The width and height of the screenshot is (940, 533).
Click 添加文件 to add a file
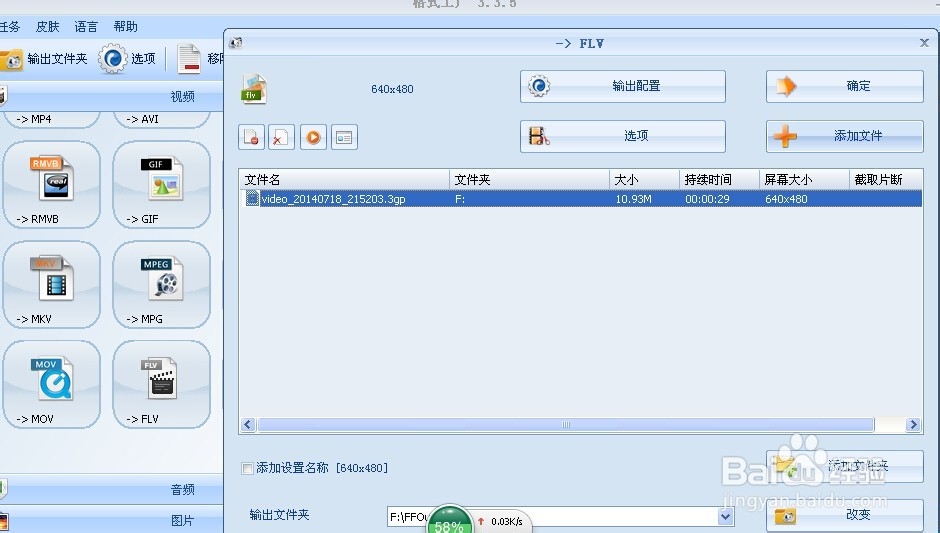(844, 136)
